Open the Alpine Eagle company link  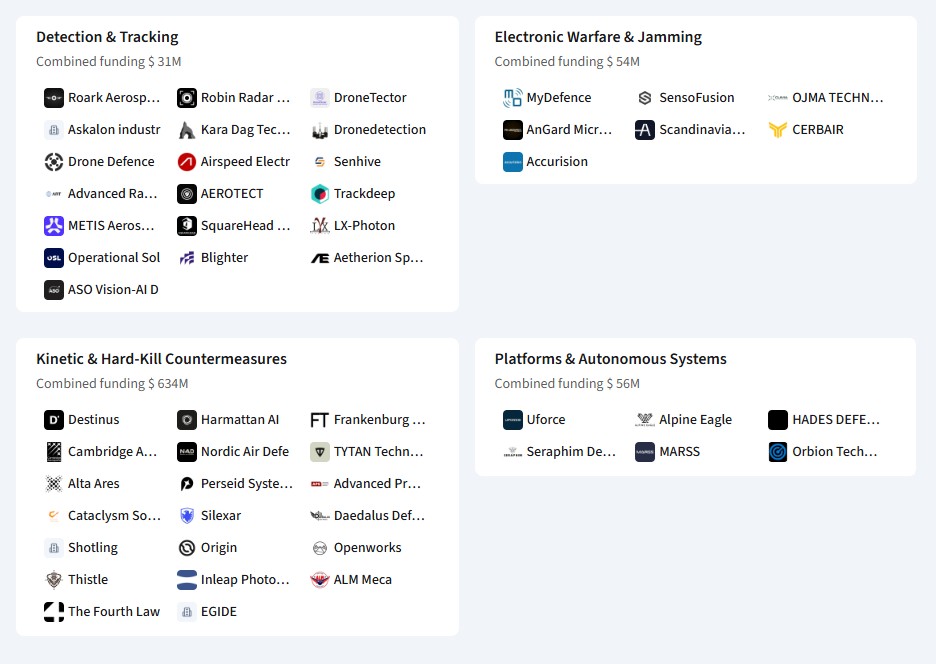[x=695, y=420]
